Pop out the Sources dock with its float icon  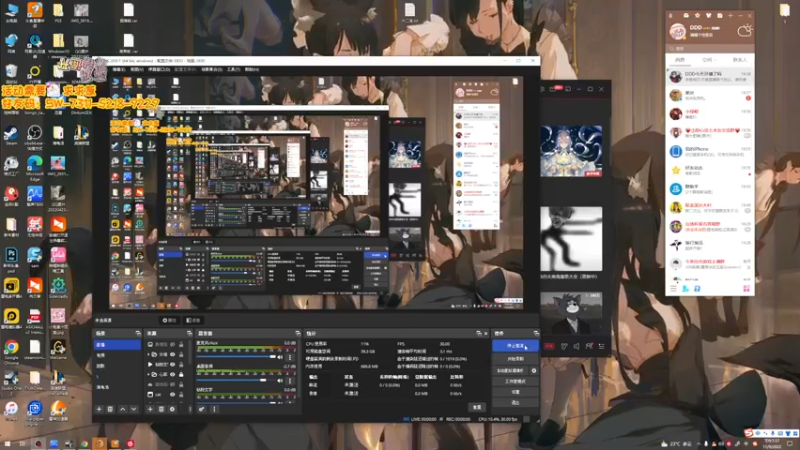coord(189,333)
